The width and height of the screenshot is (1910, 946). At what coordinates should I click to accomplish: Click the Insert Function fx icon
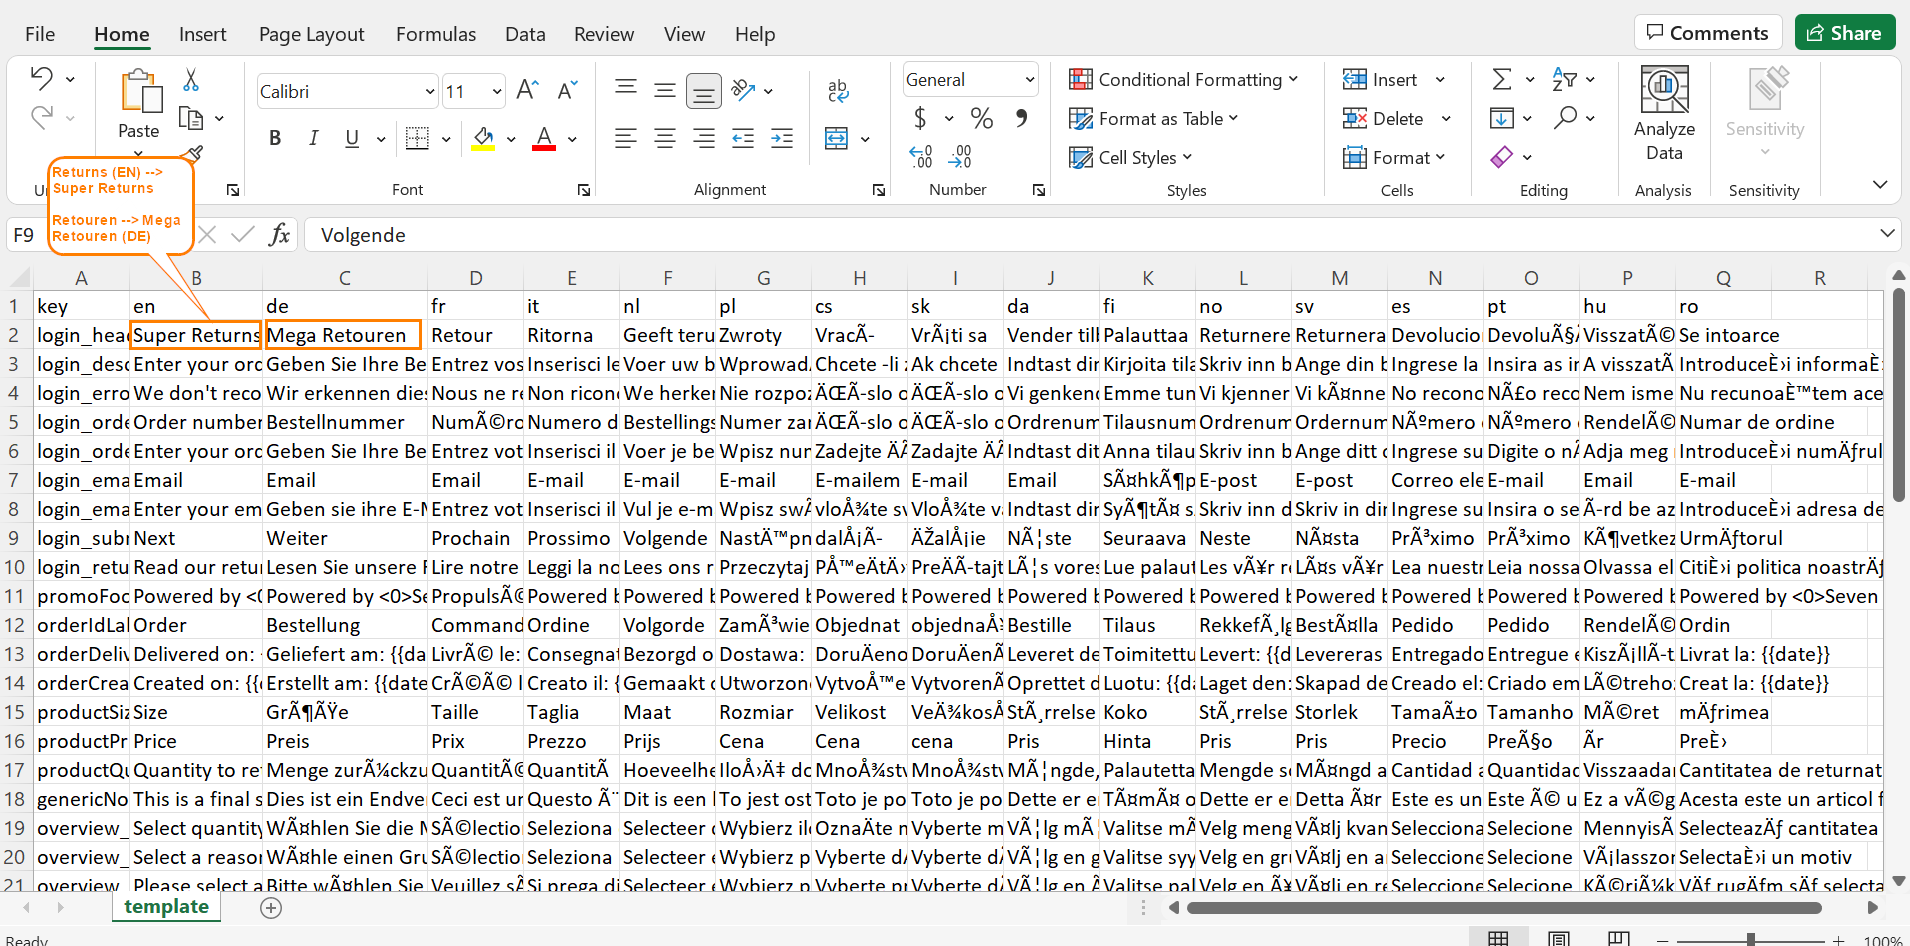(x=280, y=234)
